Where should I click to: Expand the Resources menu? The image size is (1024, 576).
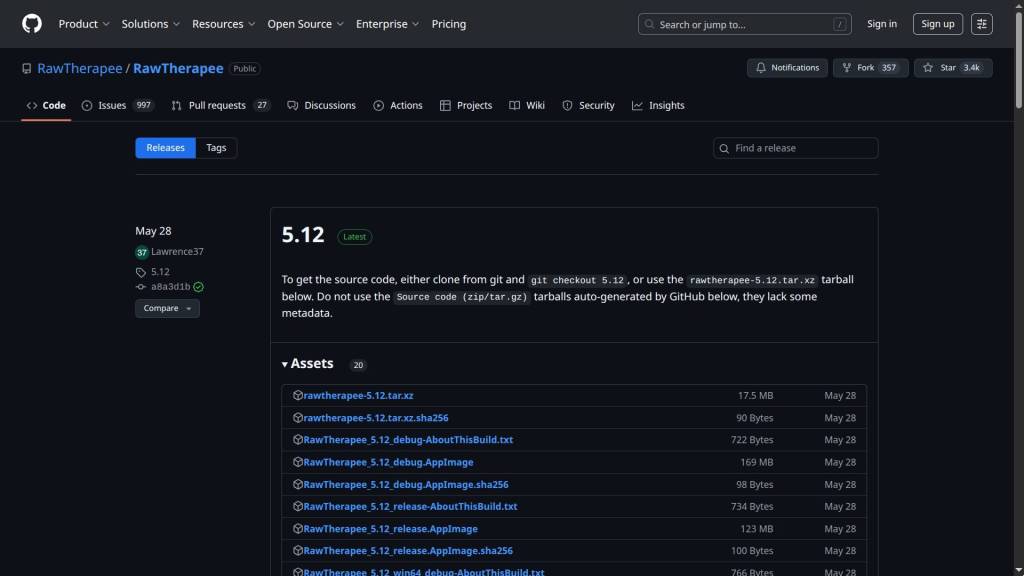coord(223,24)
